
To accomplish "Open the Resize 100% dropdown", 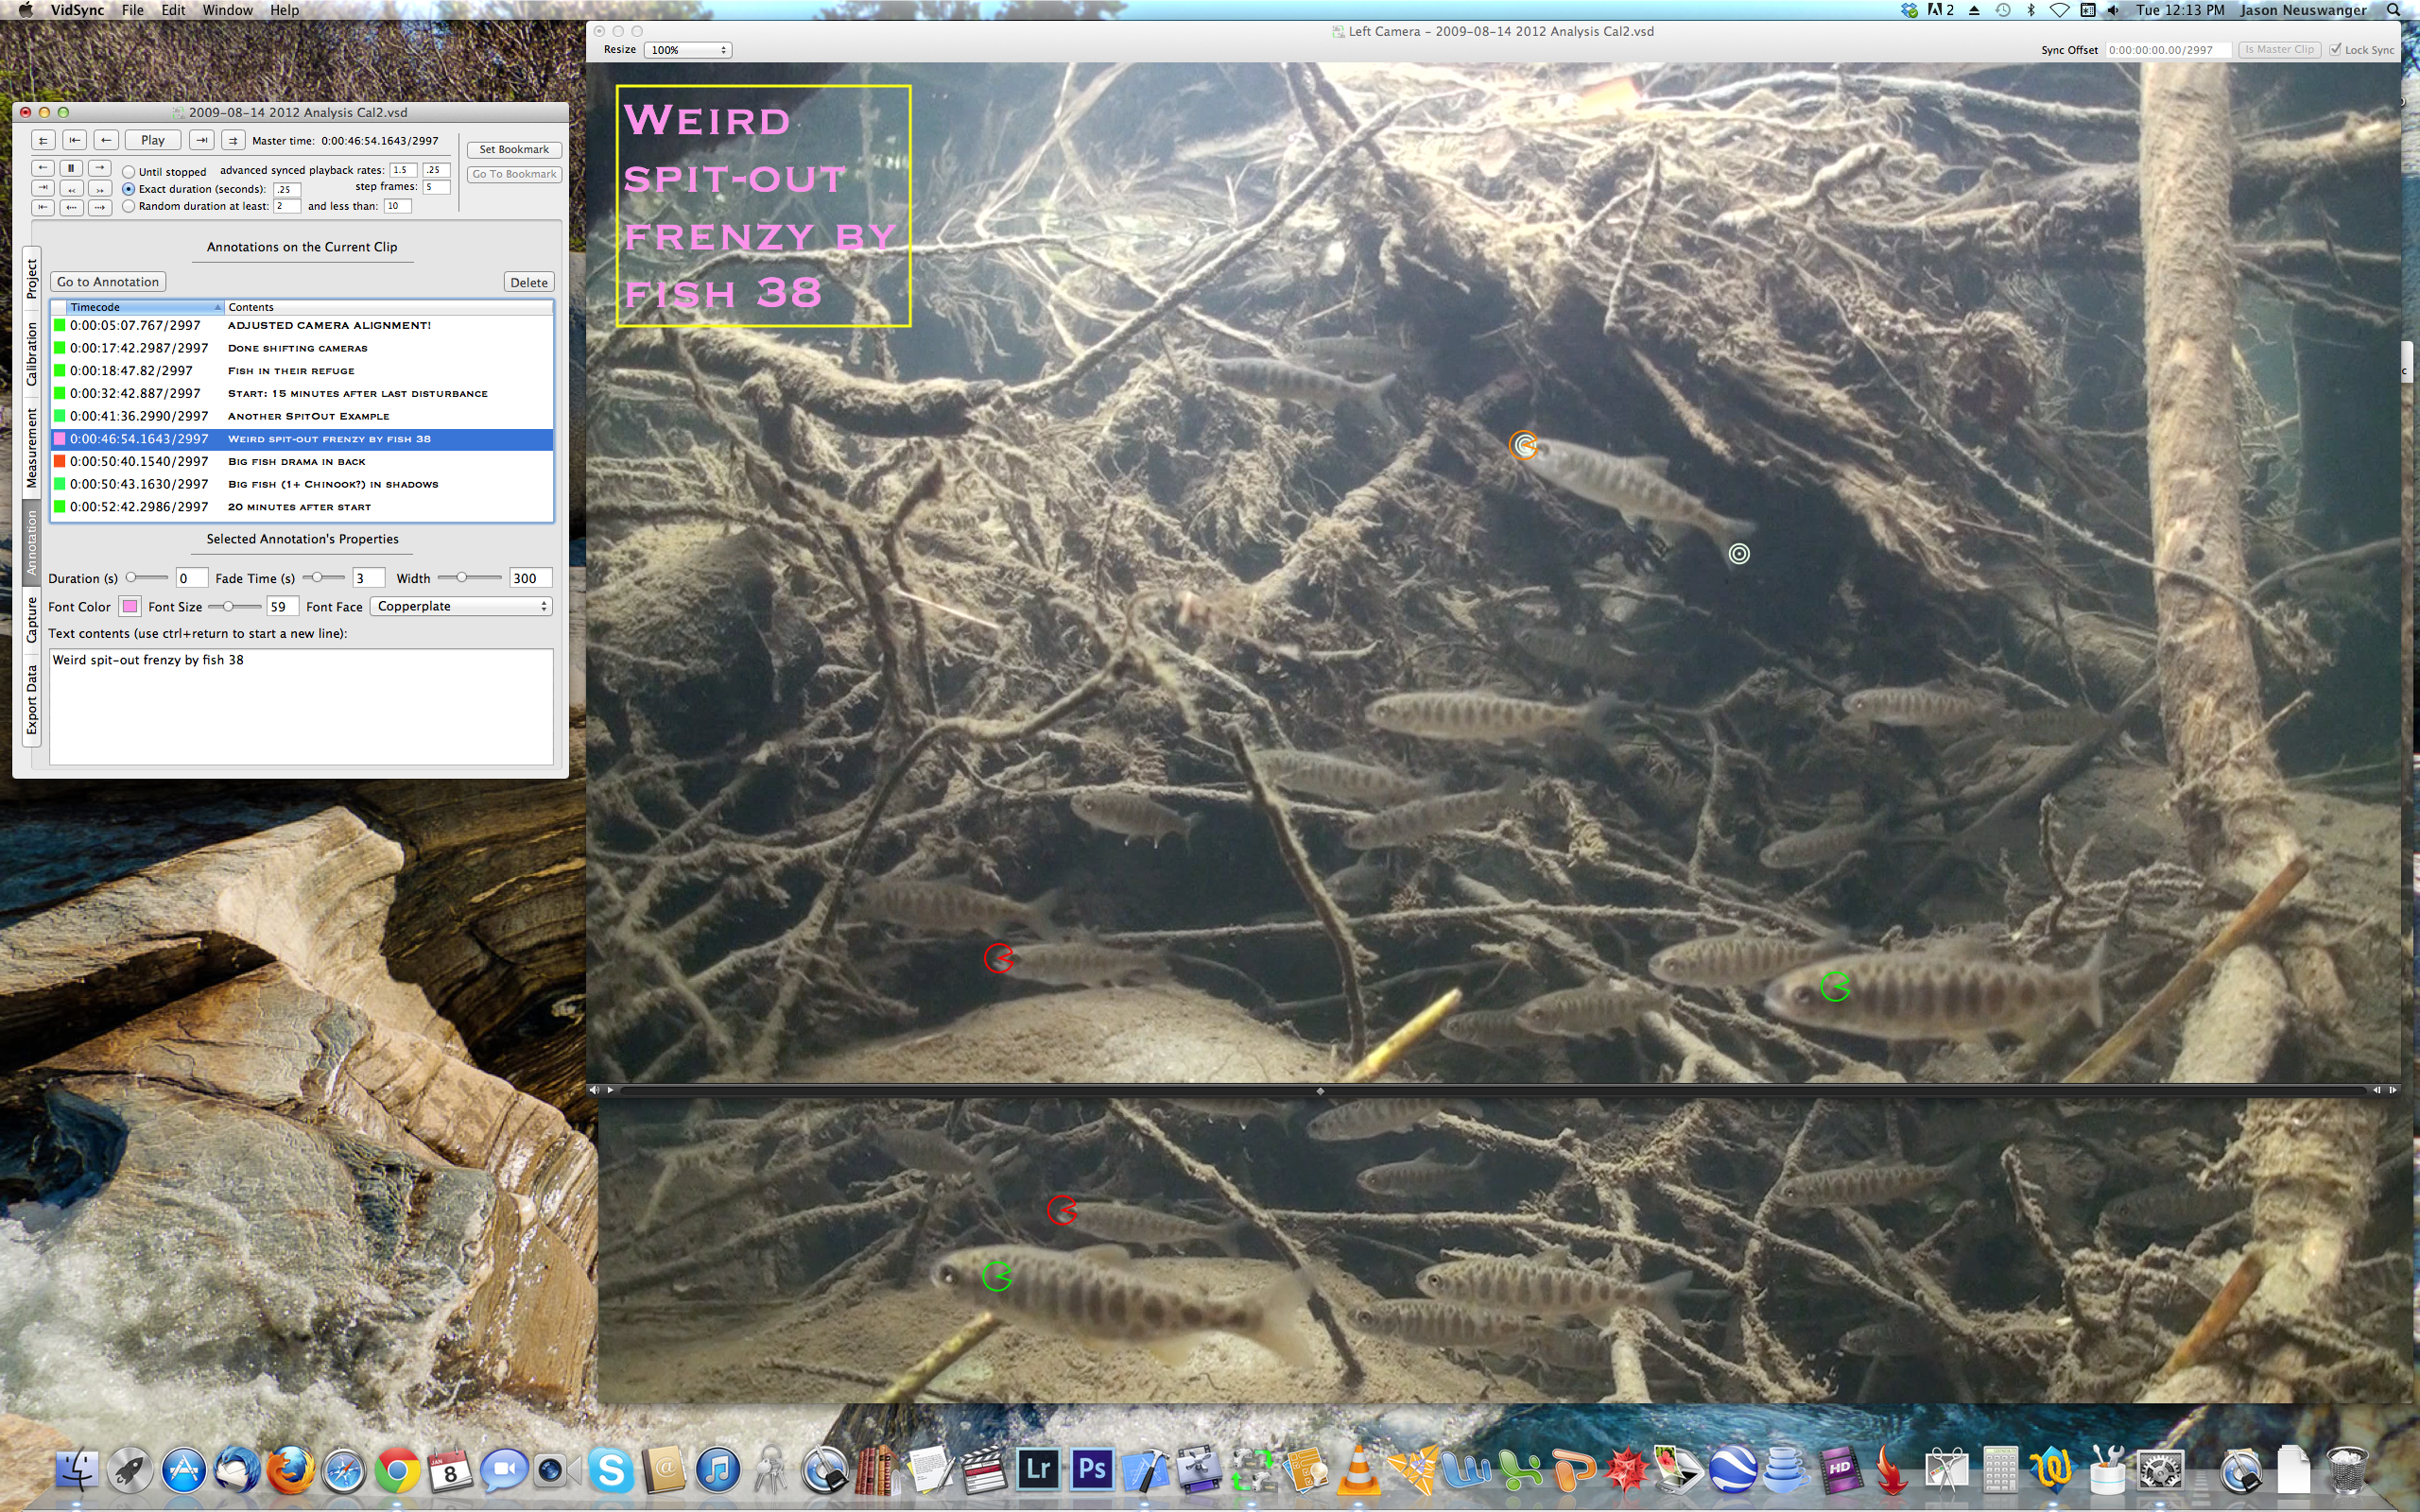I will (688, 49).
